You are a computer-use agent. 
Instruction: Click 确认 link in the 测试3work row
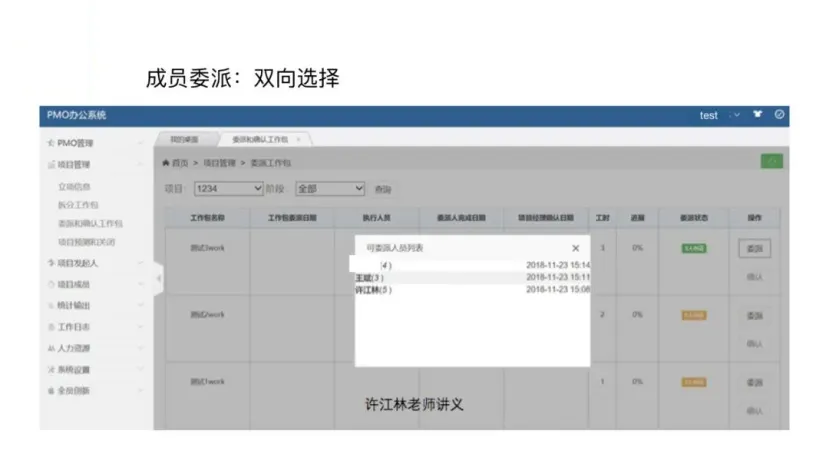[x=754, y=277]
